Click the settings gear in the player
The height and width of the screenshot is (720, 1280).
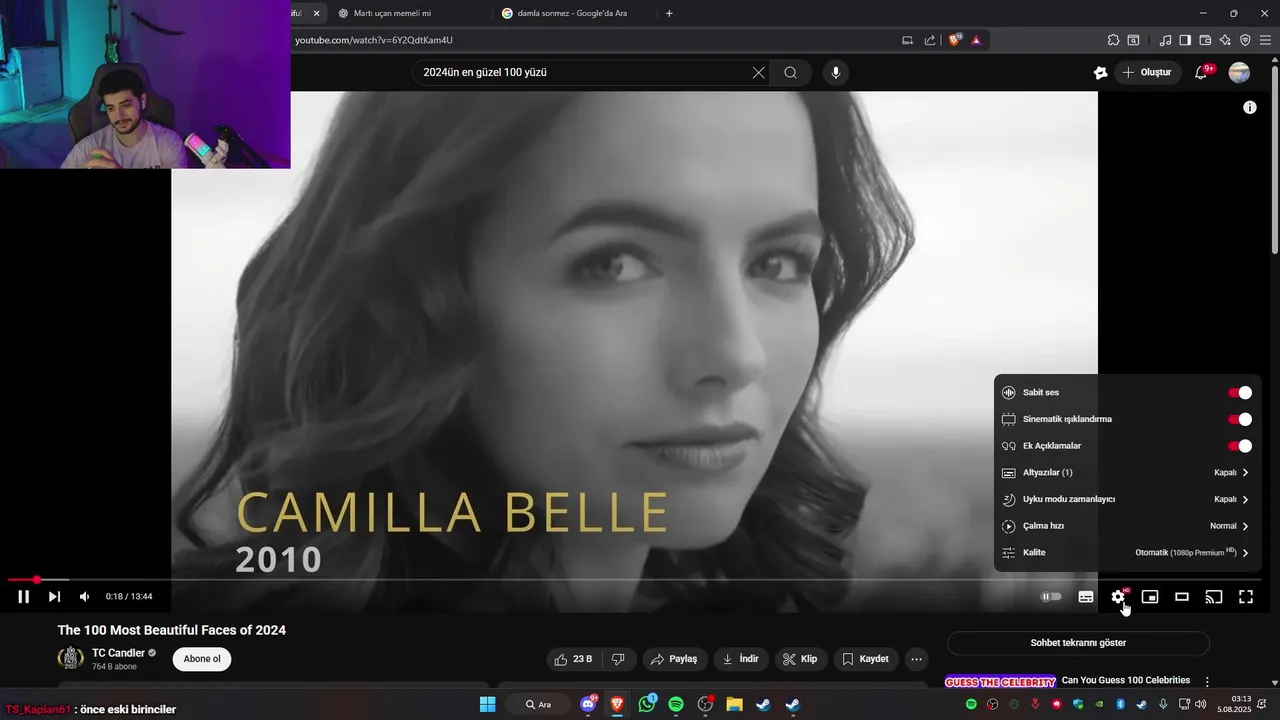1118,597
